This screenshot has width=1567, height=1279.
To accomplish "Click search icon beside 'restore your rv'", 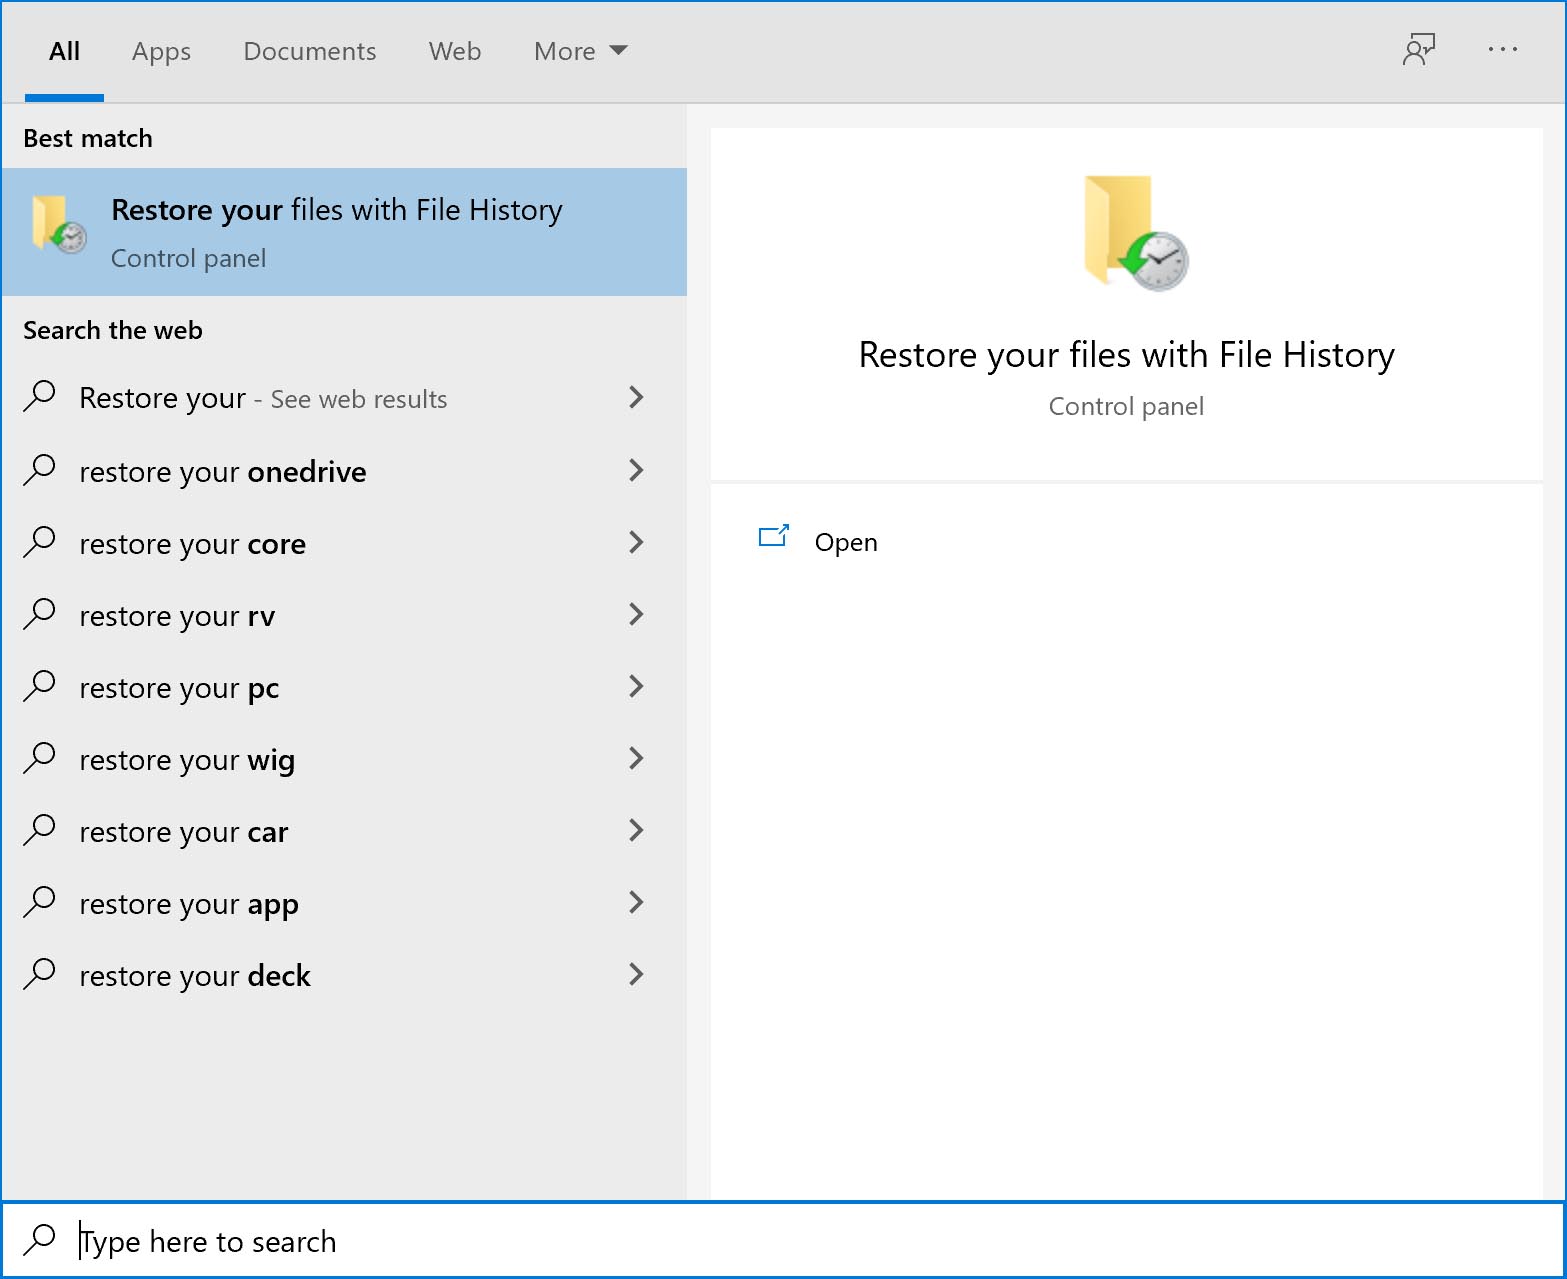I will coord(39,613).
